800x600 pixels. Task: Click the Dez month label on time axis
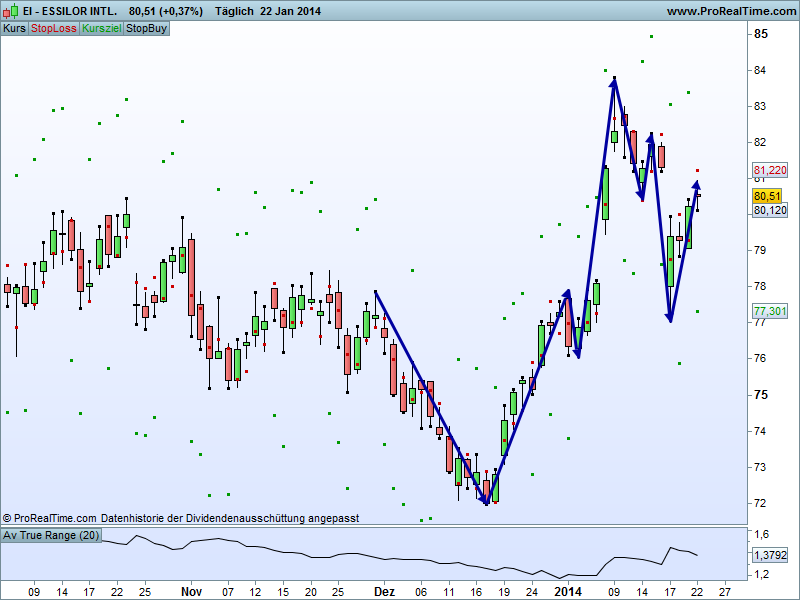coord(384,592)
